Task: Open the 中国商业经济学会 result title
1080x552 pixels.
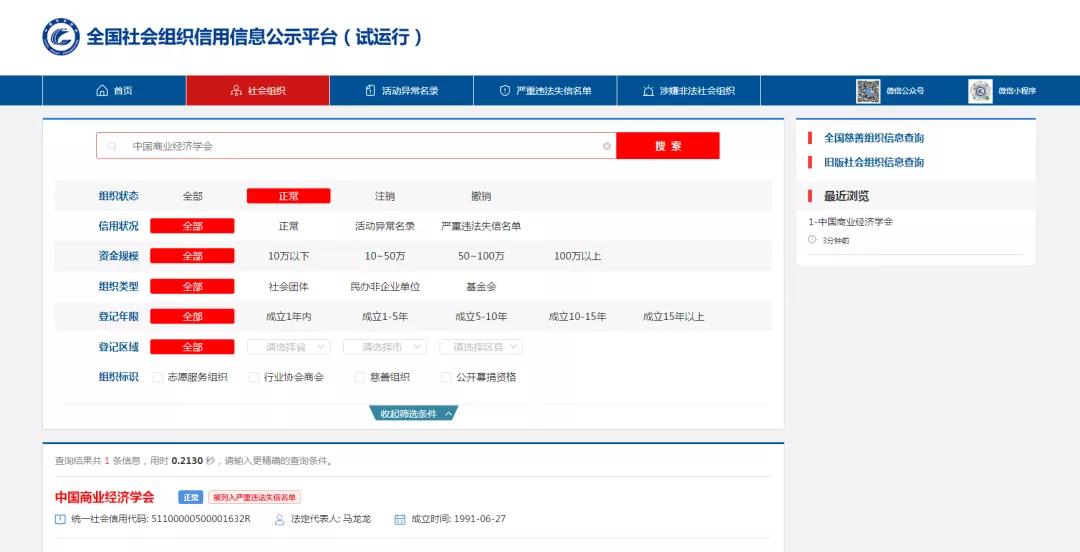Action: click(105, 498)
